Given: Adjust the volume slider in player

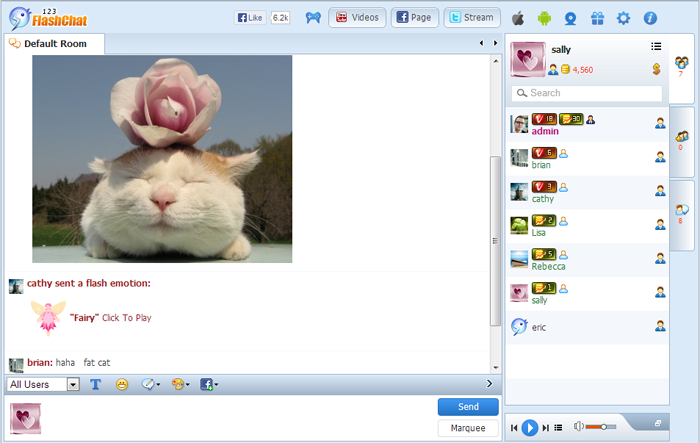Looking at the screenshot, I should pos(601,427).
